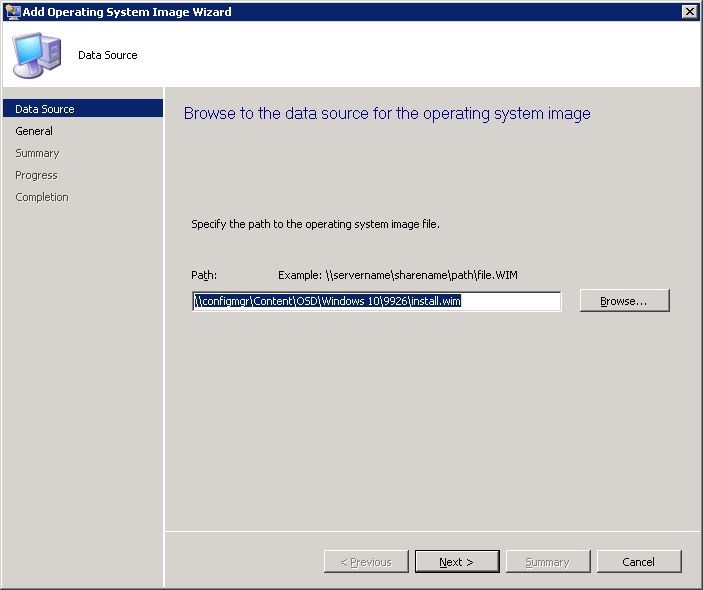This screenshot has height=590, width=703.
Task: Click the Summary button in the bottom row
Action: [547, 562]
